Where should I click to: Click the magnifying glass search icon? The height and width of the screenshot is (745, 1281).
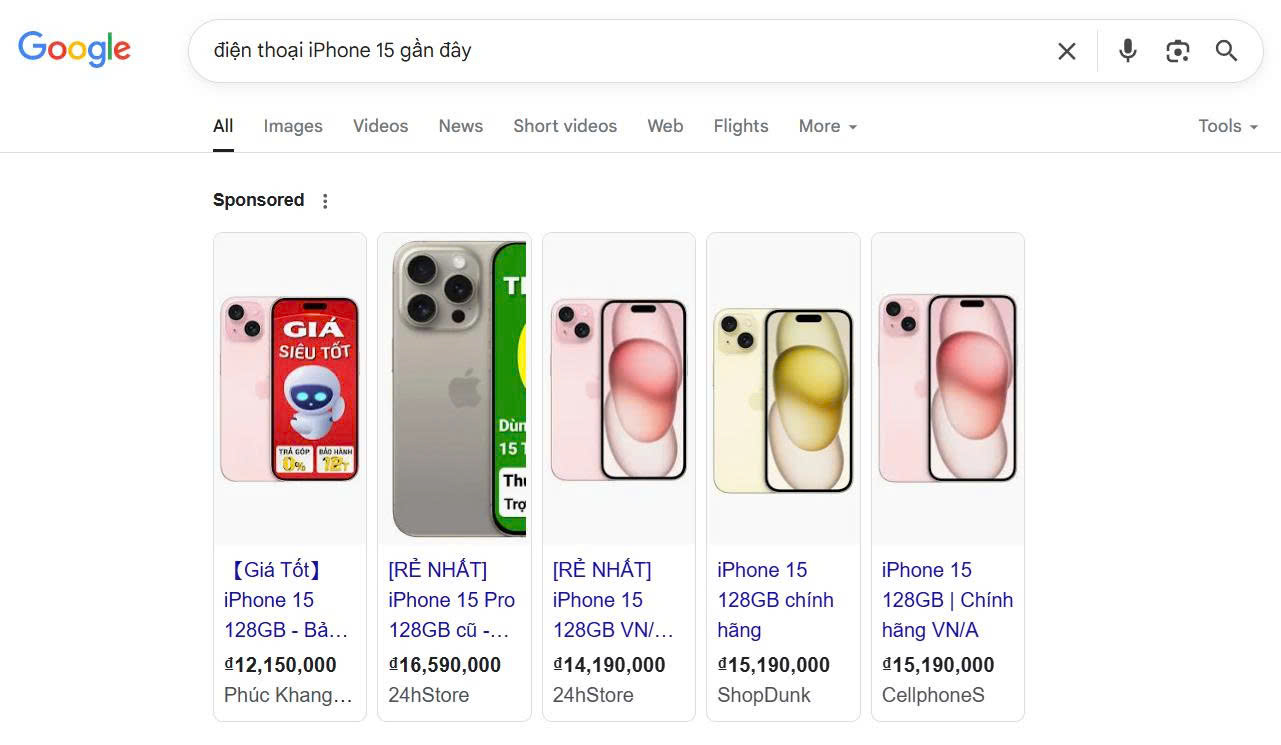coord(1227,51)
